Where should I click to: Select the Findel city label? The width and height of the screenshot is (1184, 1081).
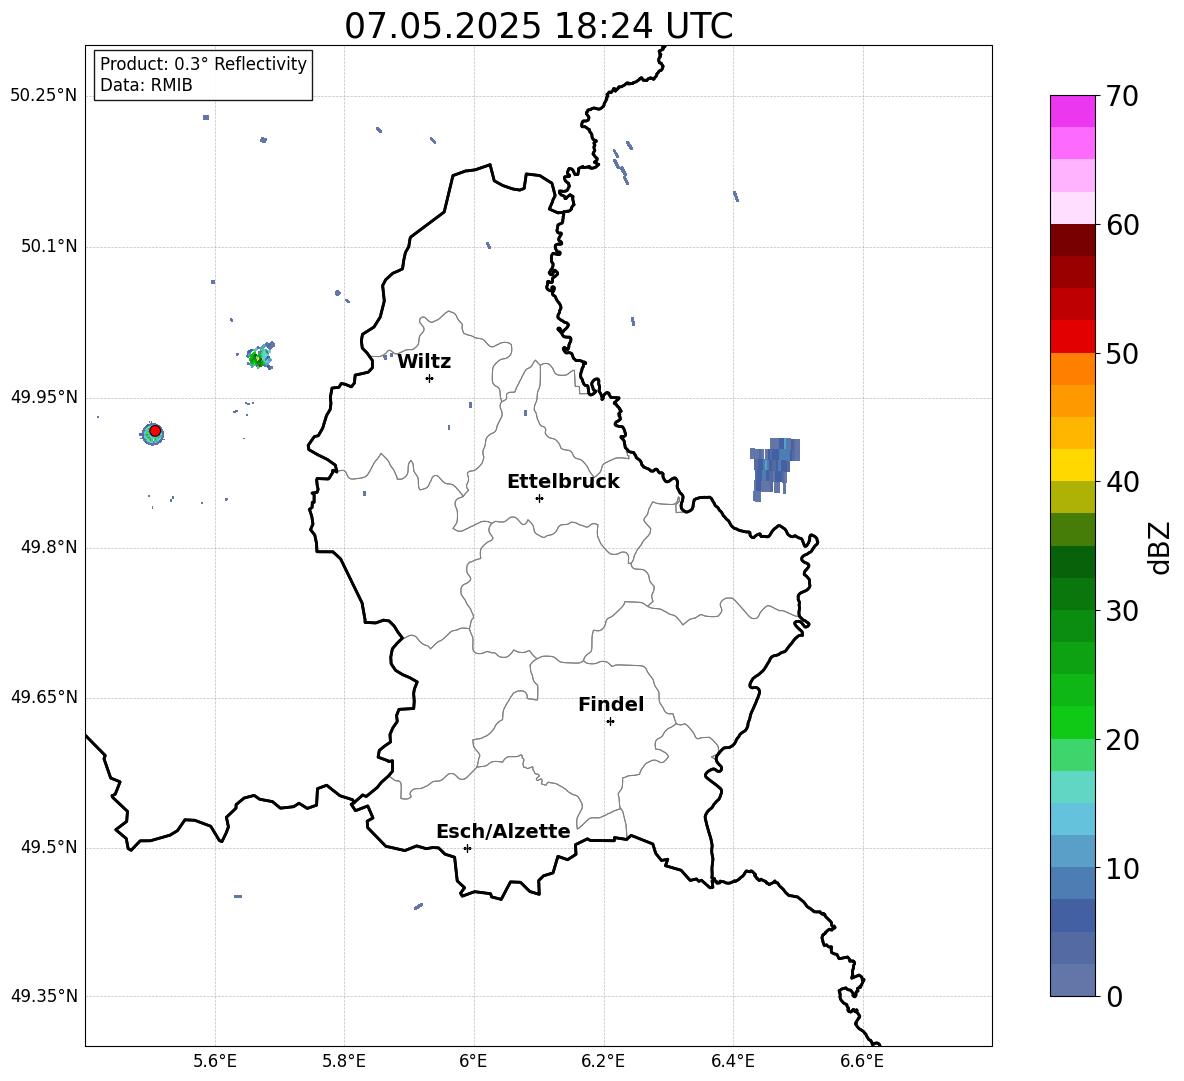click(x=611, y=704)
